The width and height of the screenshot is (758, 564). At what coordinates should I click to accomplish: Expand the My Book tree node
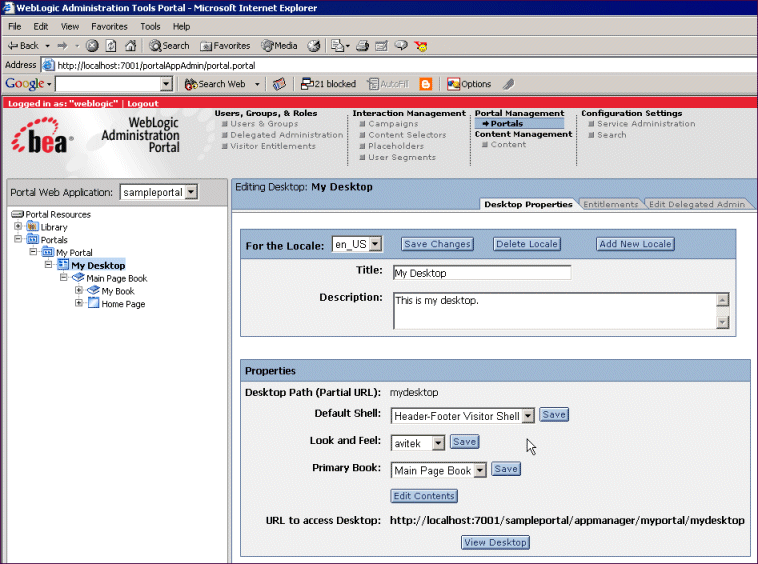pos(79,290)
